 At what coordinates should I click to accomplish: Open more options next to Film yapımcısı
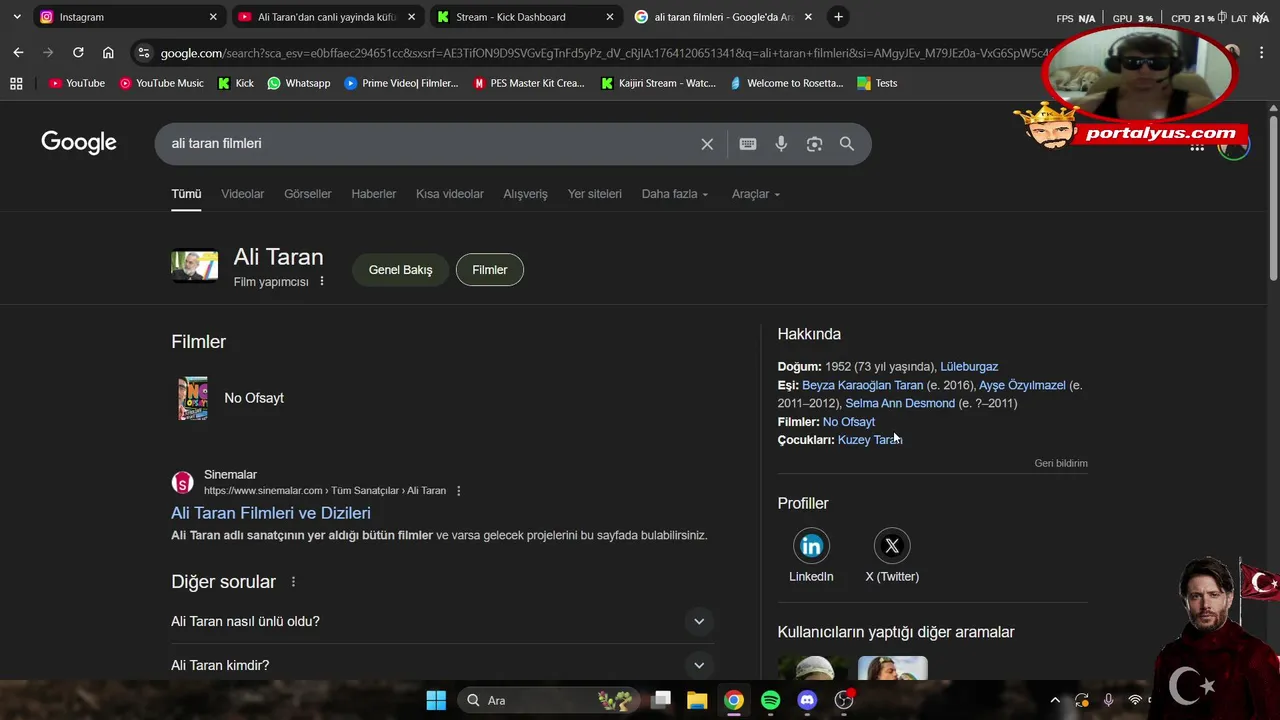click(x=322, y=282)
